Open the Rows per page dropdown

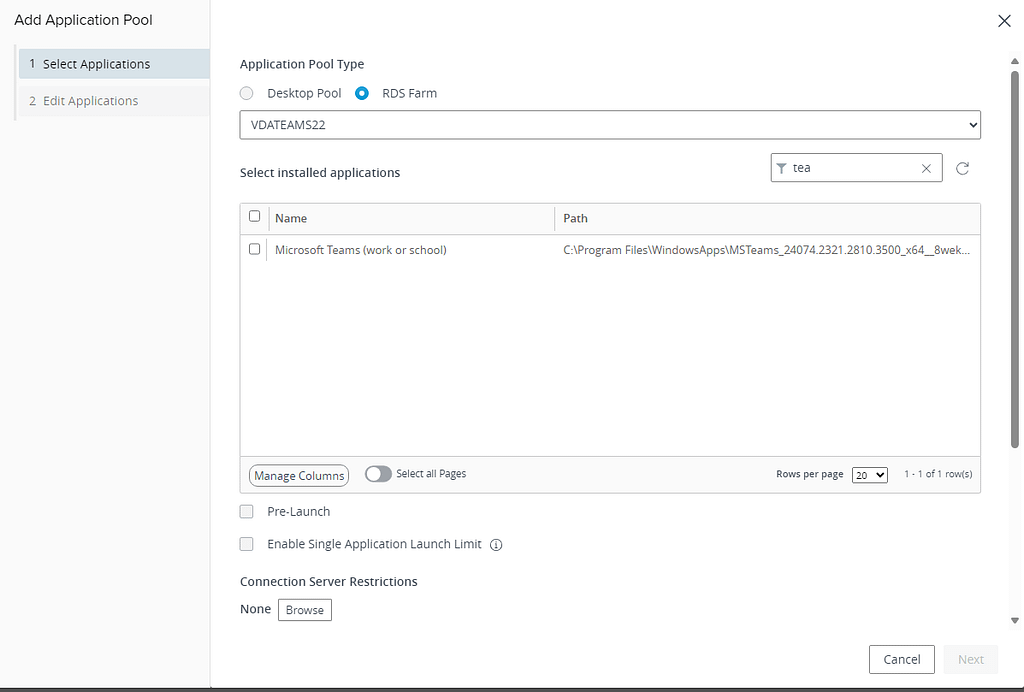point(869,475)
